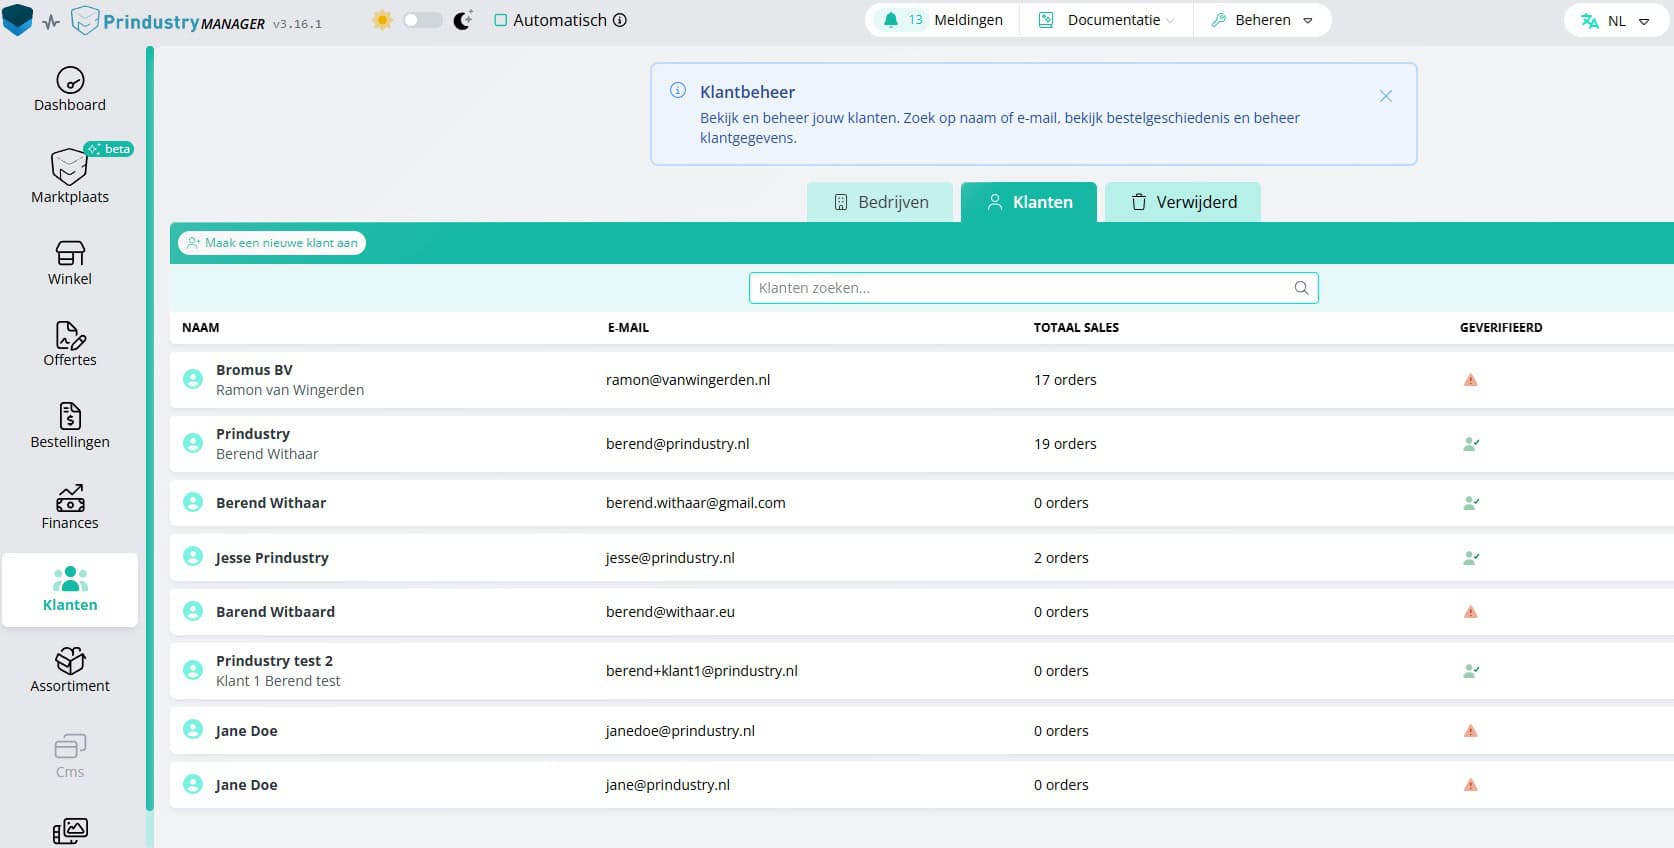The height and width of the screenshot is (848, 1674).
Task: Switch to the Bedrijven tab
Action: pos(882,202)
